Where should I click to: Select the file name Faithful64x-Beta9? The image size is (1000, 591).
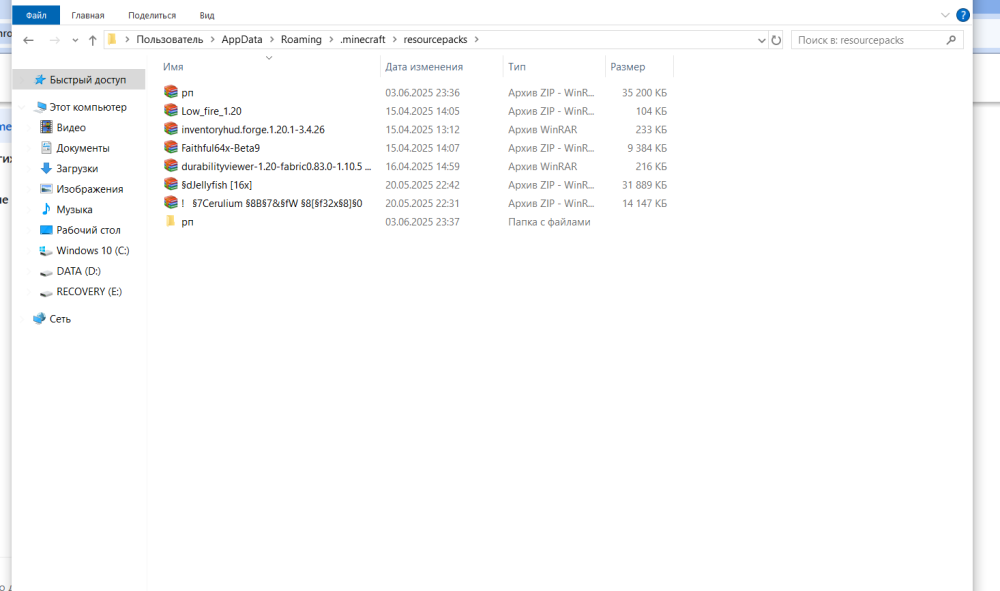(x=220, y=148)
